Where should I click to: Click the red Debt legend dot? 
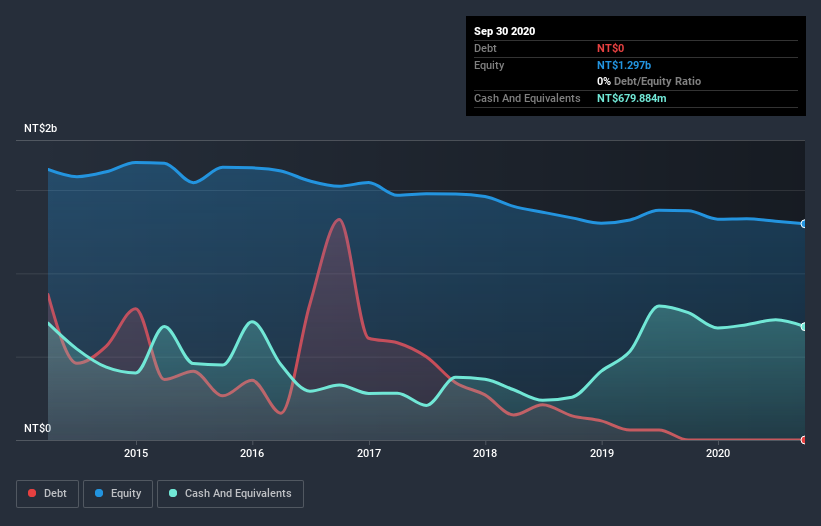(x=32, y=493)
